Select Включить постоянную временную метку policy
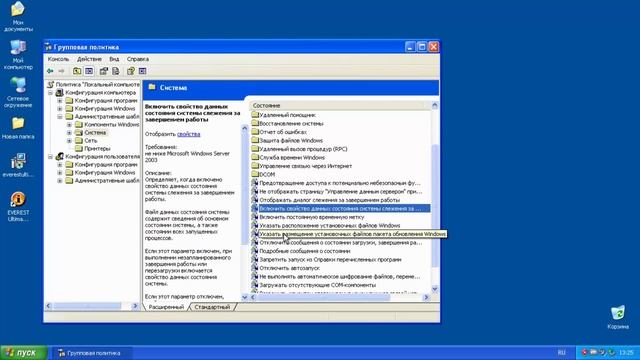640x360 pixels. pyautogui.click(x=308, y=217)
